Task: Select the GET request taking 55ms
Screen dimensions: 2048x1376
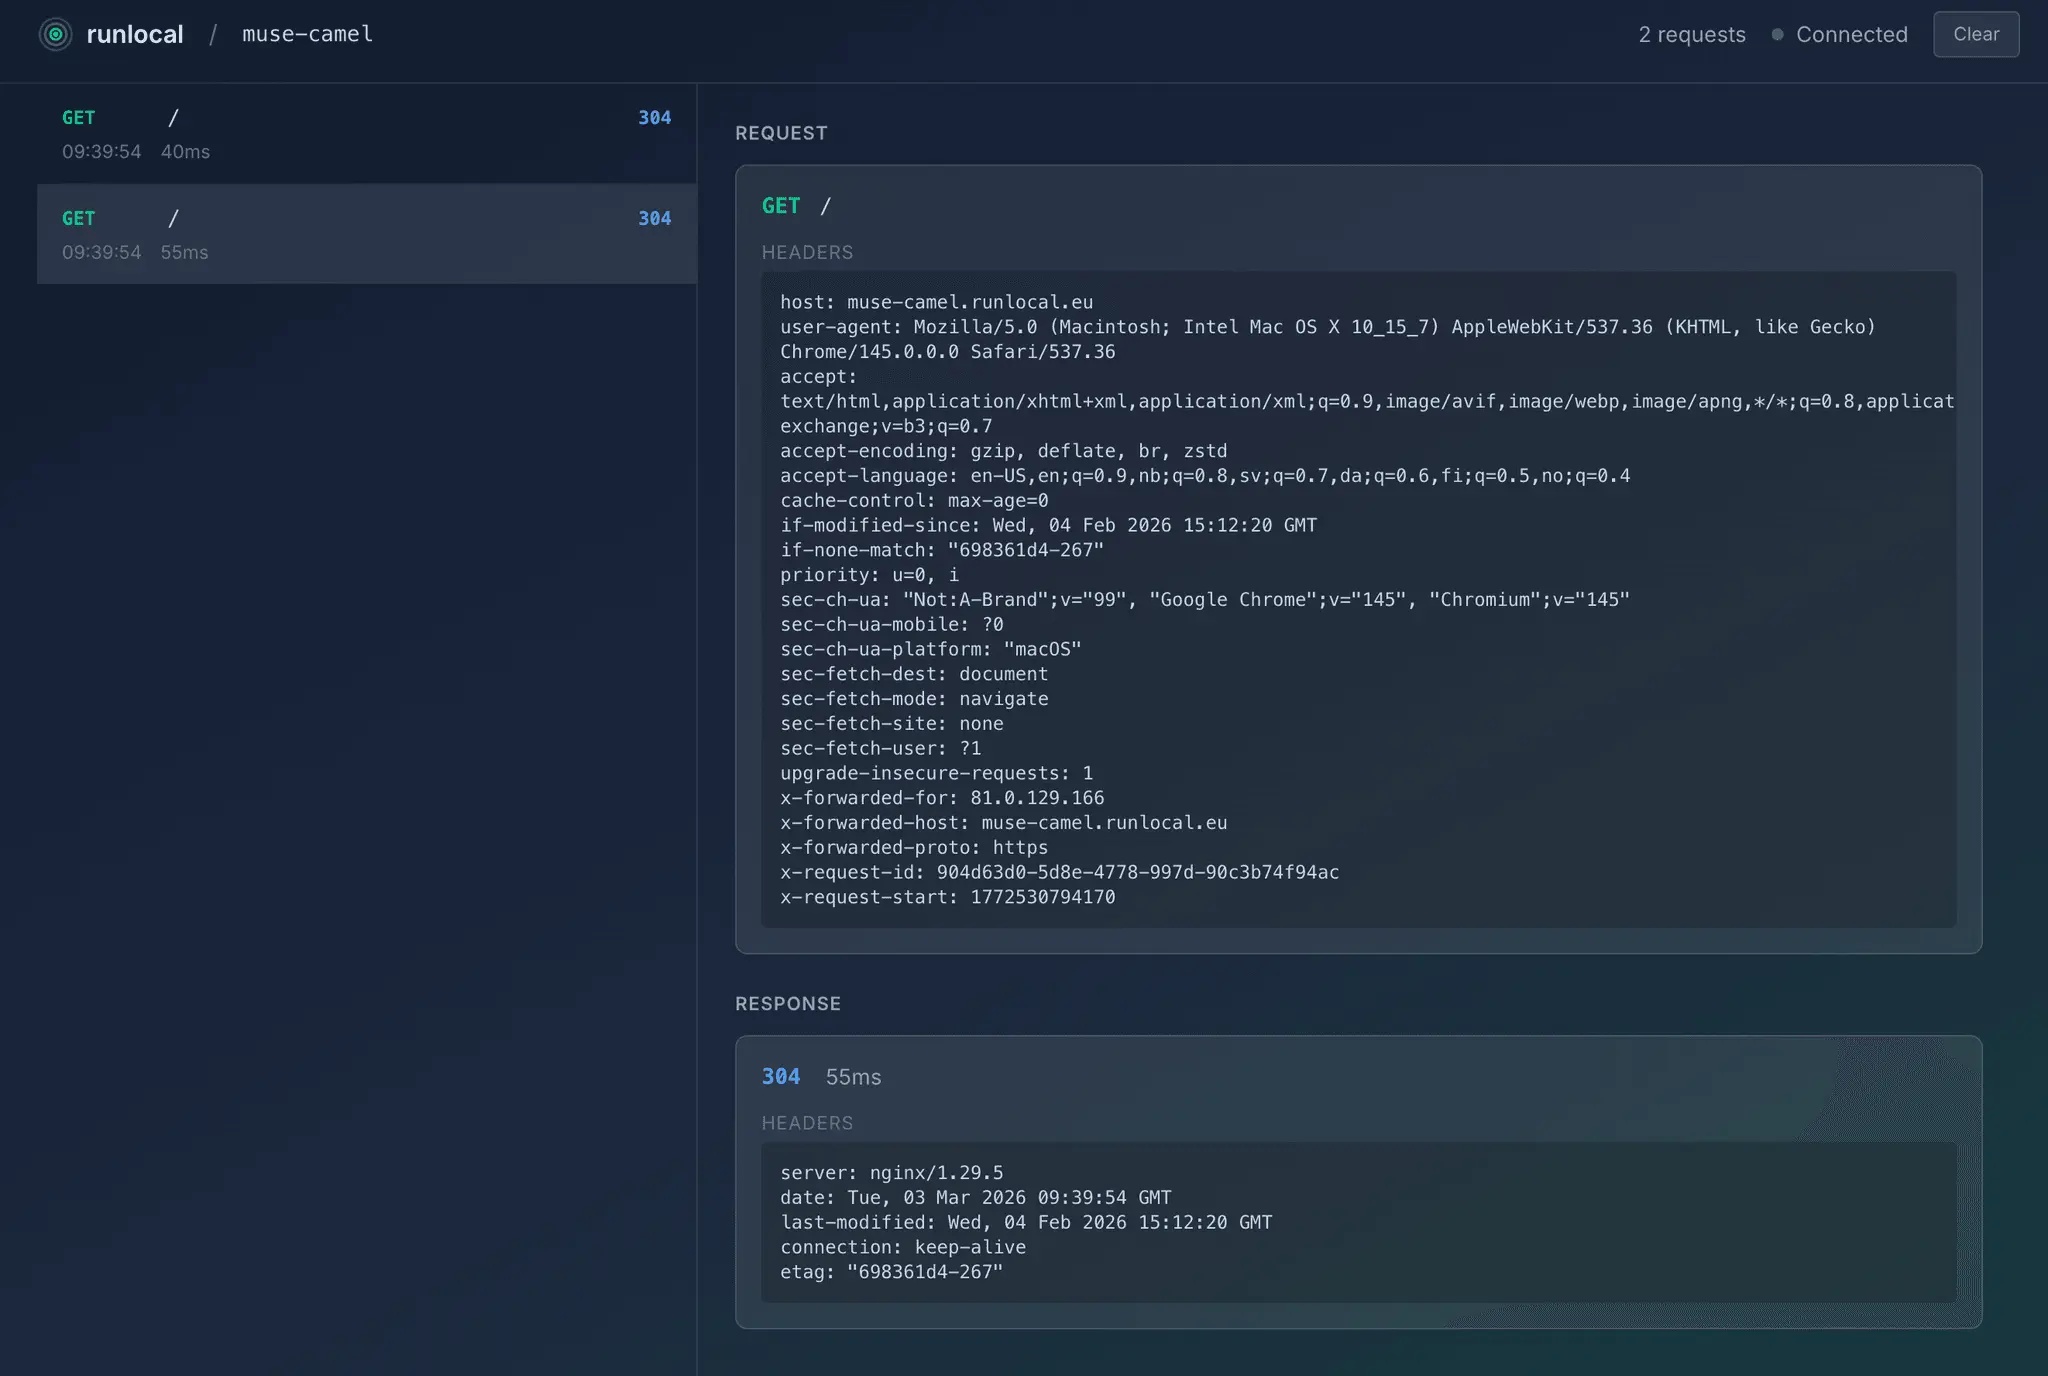Action: (x=367, y=234)
